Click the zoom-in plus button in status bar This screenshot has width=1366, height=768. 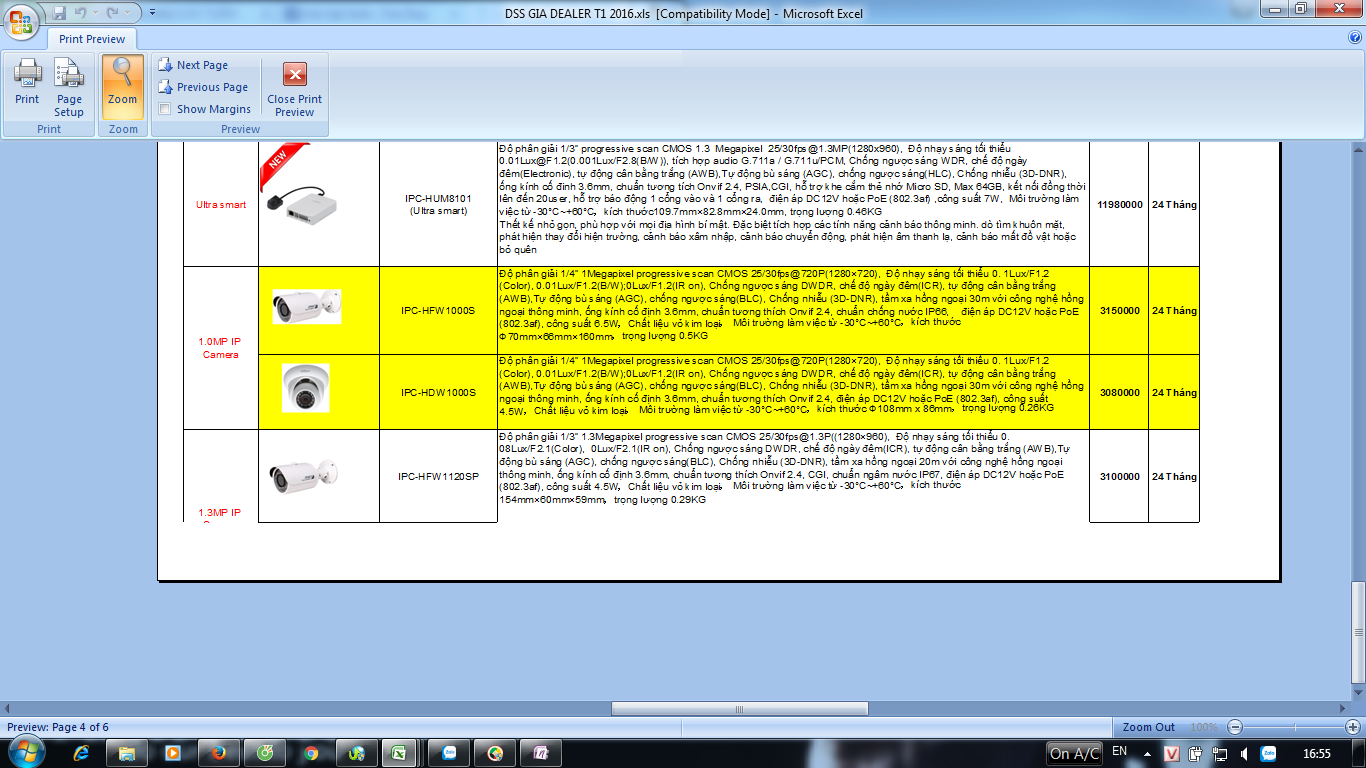[1352, 727]
